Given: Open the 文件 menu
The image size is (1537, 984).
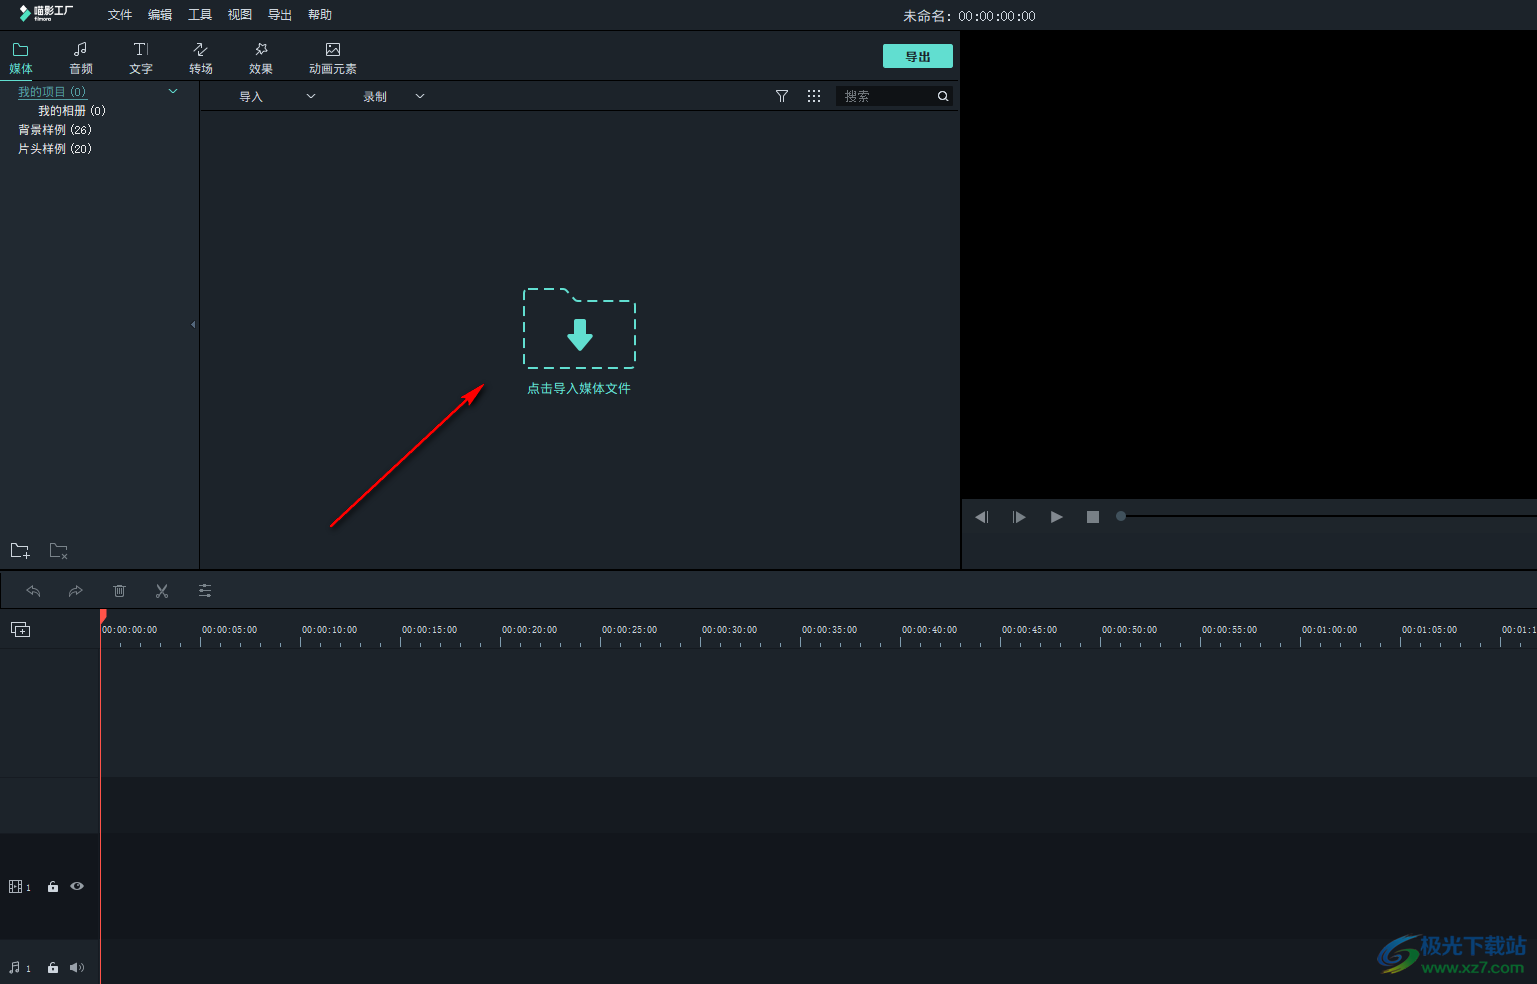Looking at the screenshot, I should [120, 15].
